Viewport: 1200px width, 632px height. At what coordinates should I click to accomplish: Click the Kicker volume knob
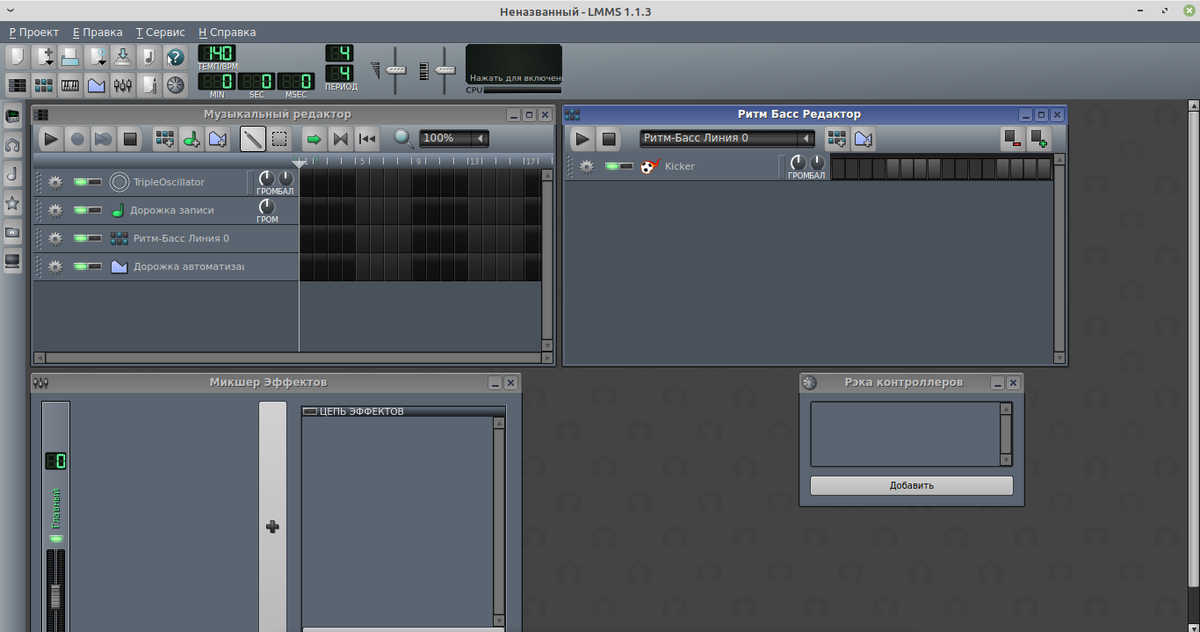point(798,162)
